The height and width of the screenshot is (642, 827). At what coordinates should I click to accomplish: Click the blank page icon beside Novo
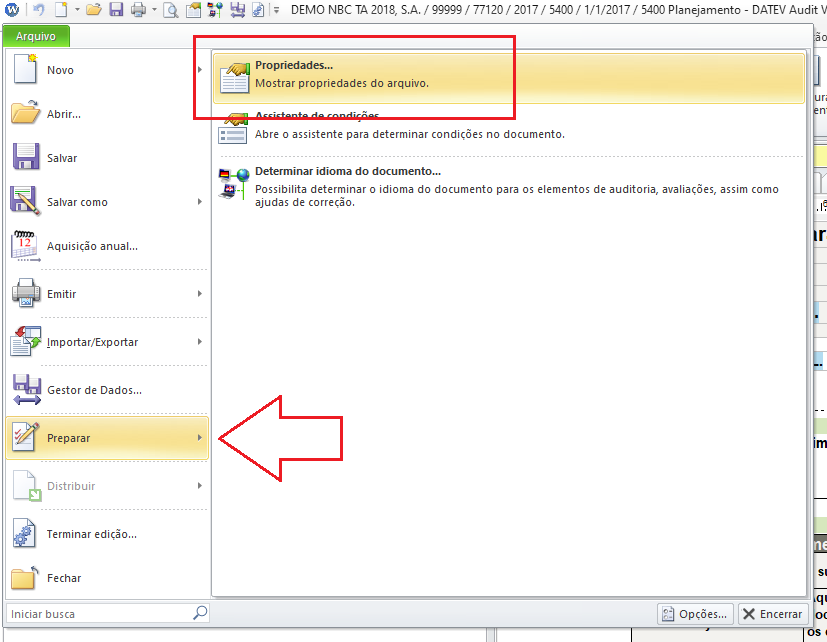[x=25, y=69]
